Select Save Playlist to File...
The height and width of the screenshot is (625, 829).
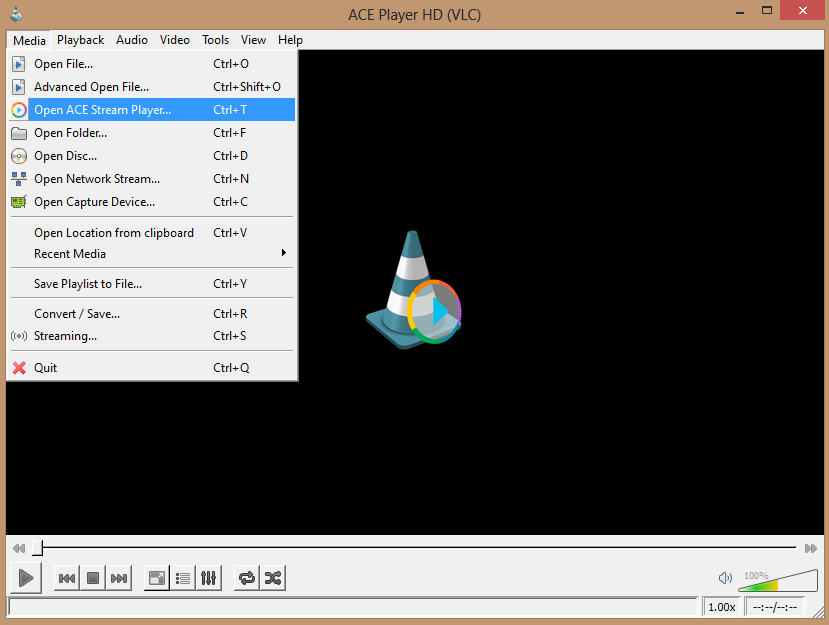tap(152, 284)
